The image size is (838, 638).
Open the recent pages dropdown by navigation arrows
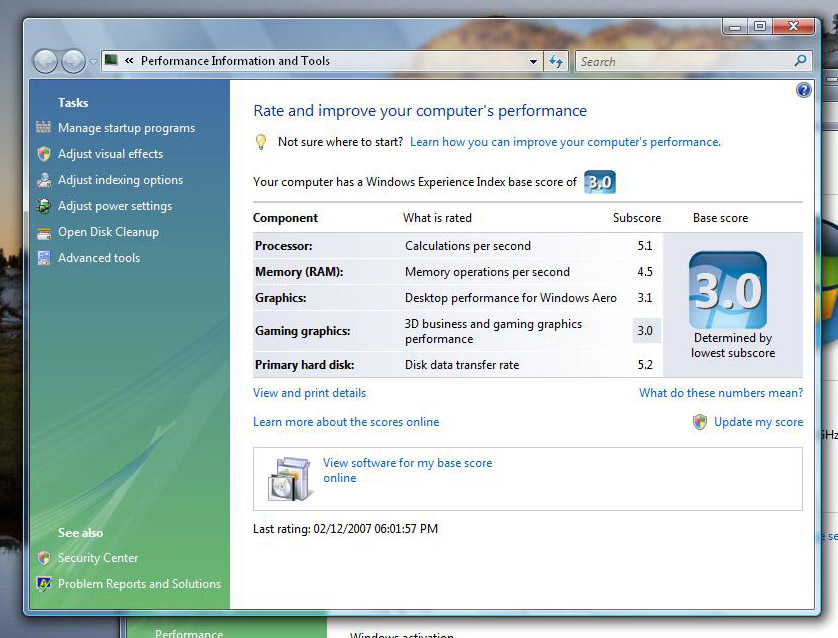(93, 62)
